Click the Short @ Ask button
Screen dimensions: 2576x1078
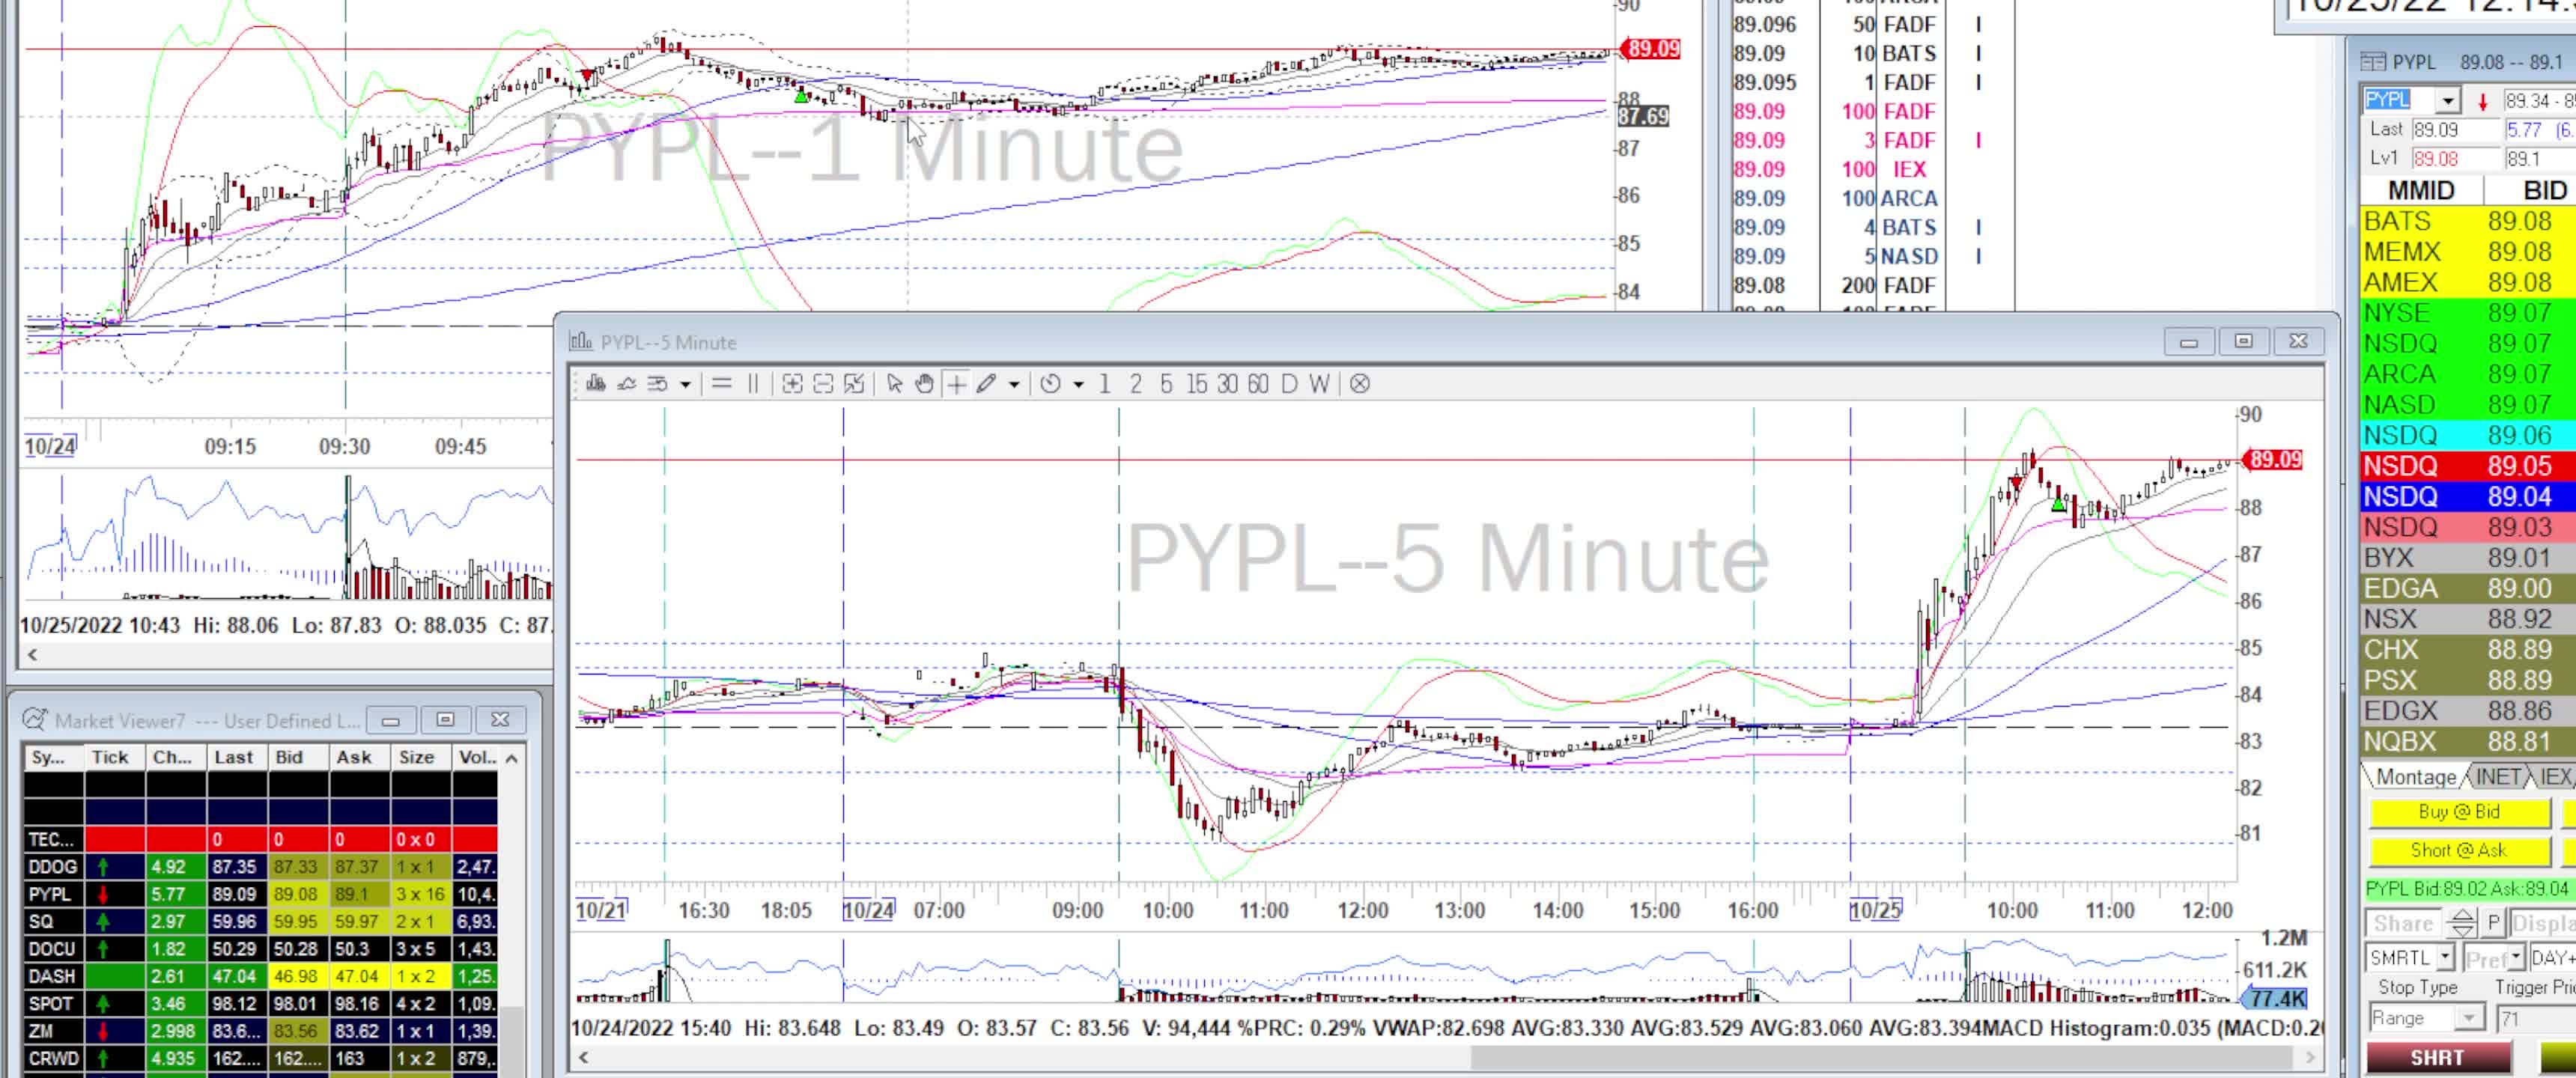click(2459, 850)
